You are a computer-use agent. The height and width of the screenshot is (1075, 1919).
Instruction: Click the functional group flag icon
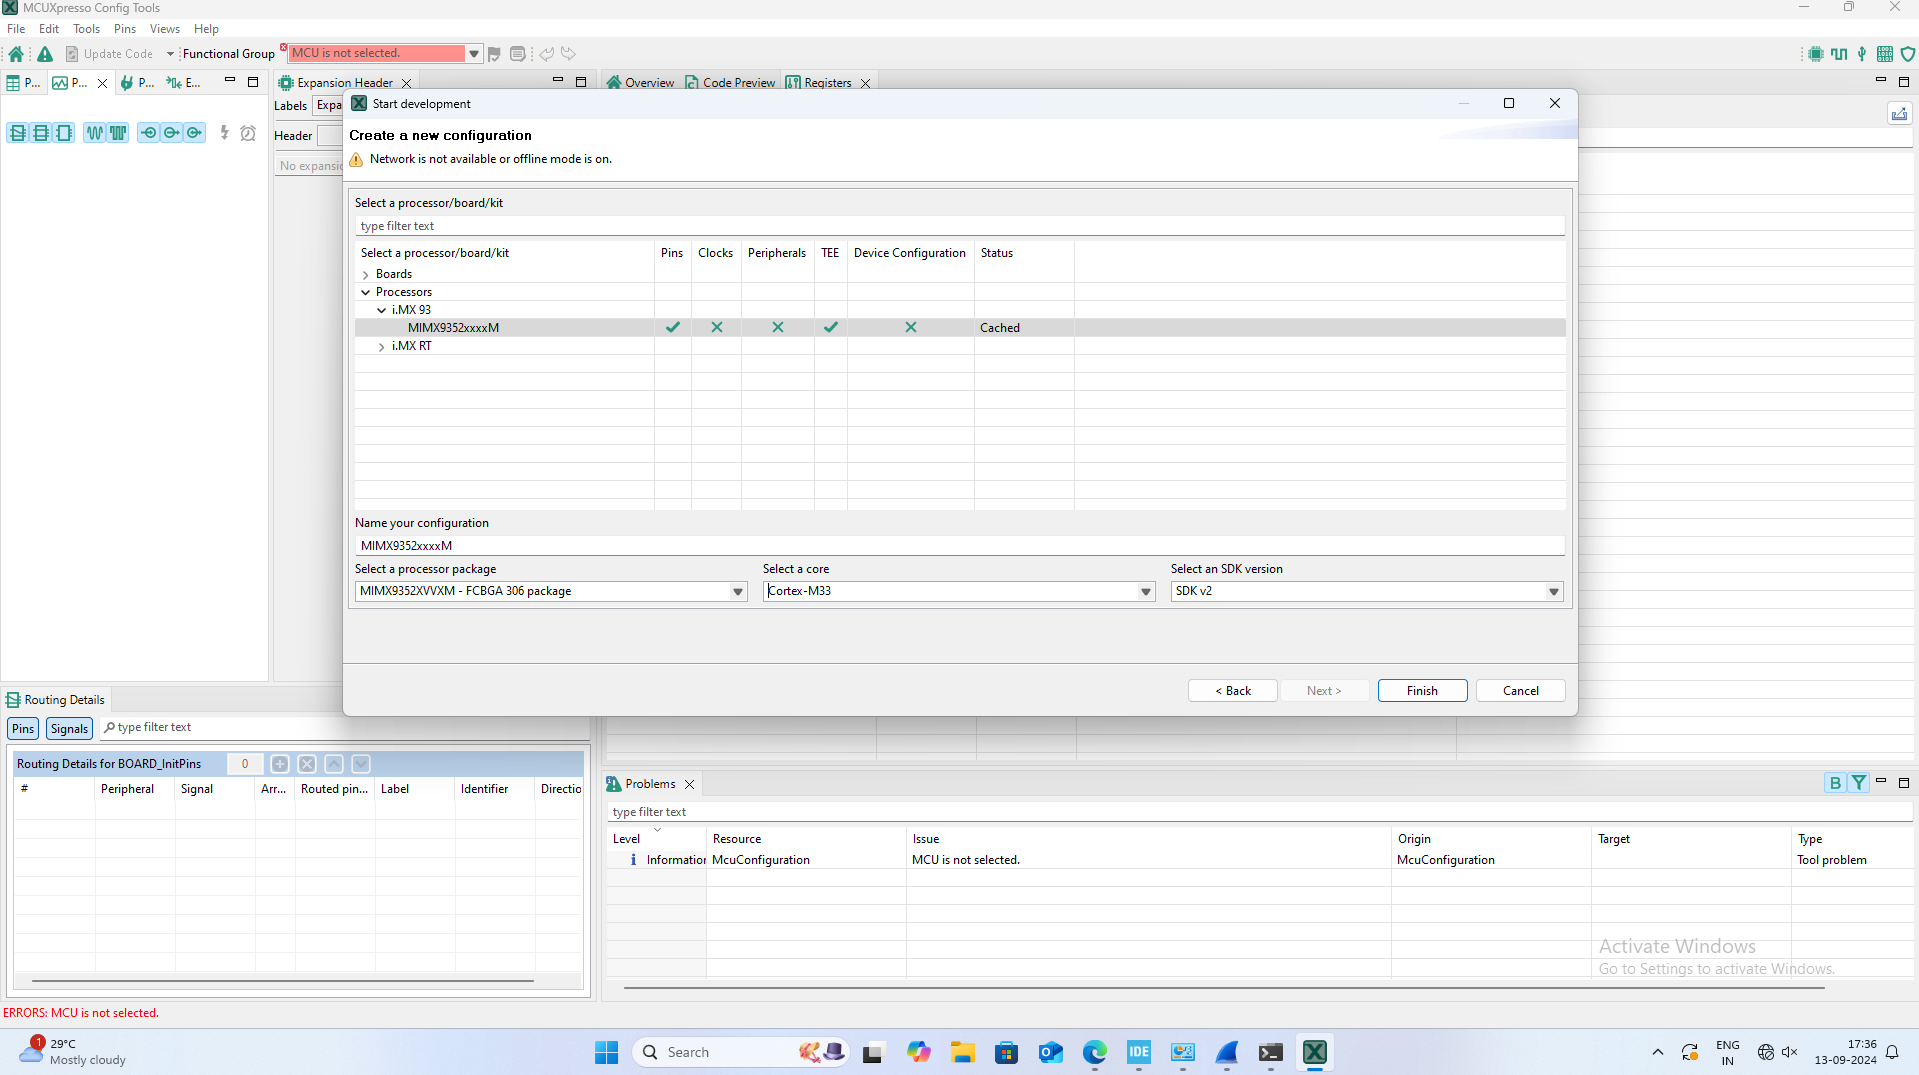pos(494,54)
